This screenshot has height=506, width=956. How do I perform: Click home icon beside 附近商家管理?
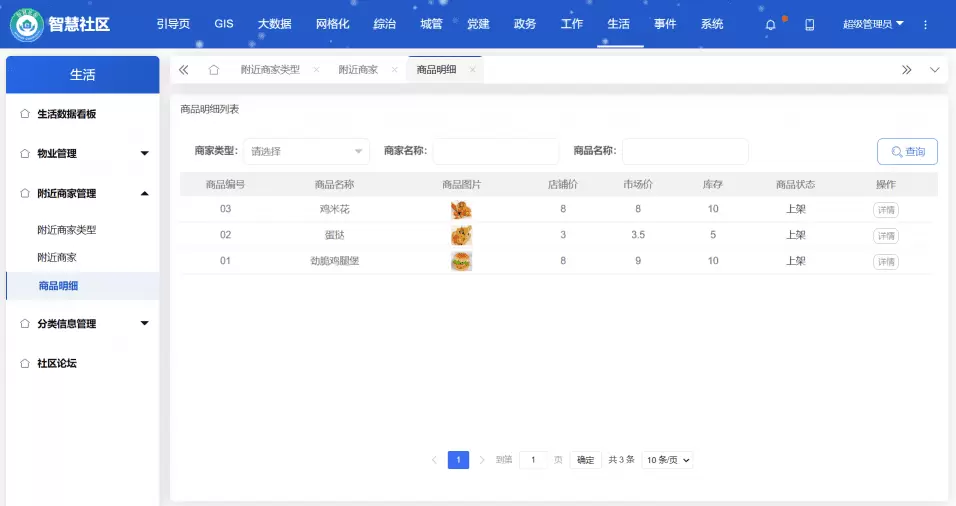25,194
